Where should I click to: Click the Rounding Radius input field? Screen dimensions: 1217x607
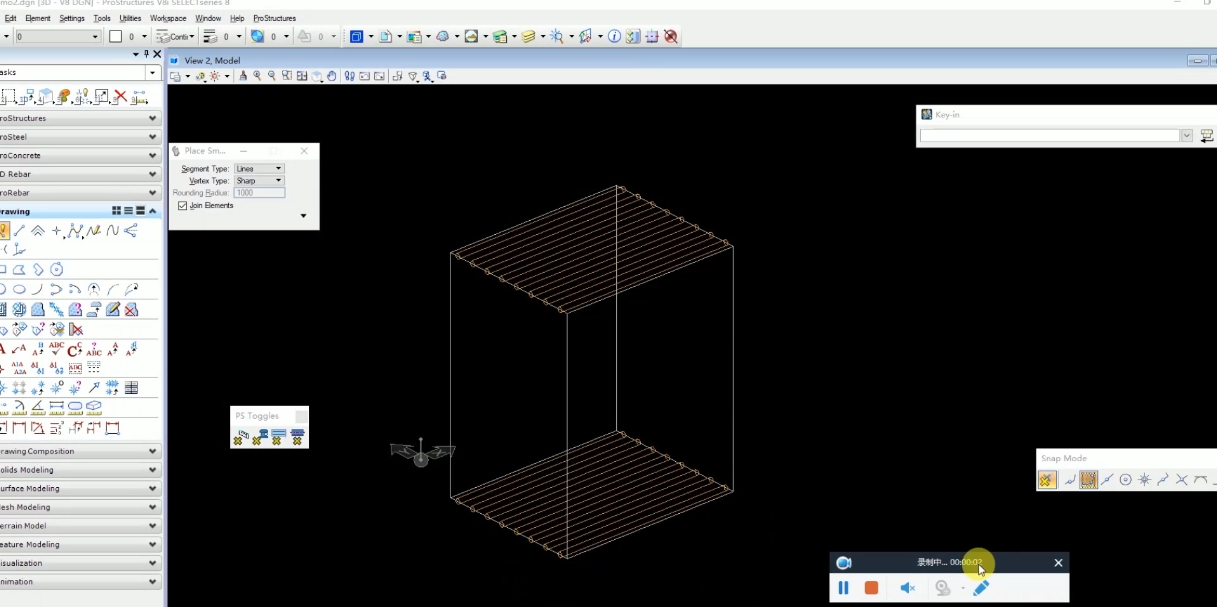[259, 193]
